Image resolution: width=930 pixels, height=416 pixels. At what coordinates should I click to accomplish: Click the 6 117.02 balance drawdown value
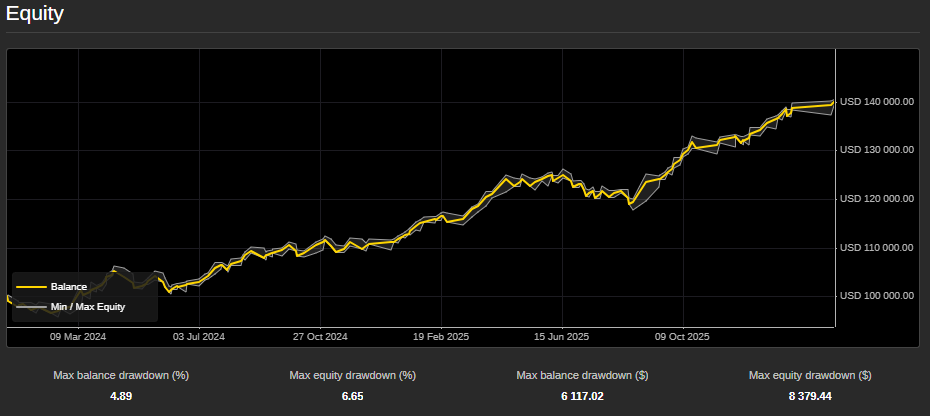click(580, 396)
